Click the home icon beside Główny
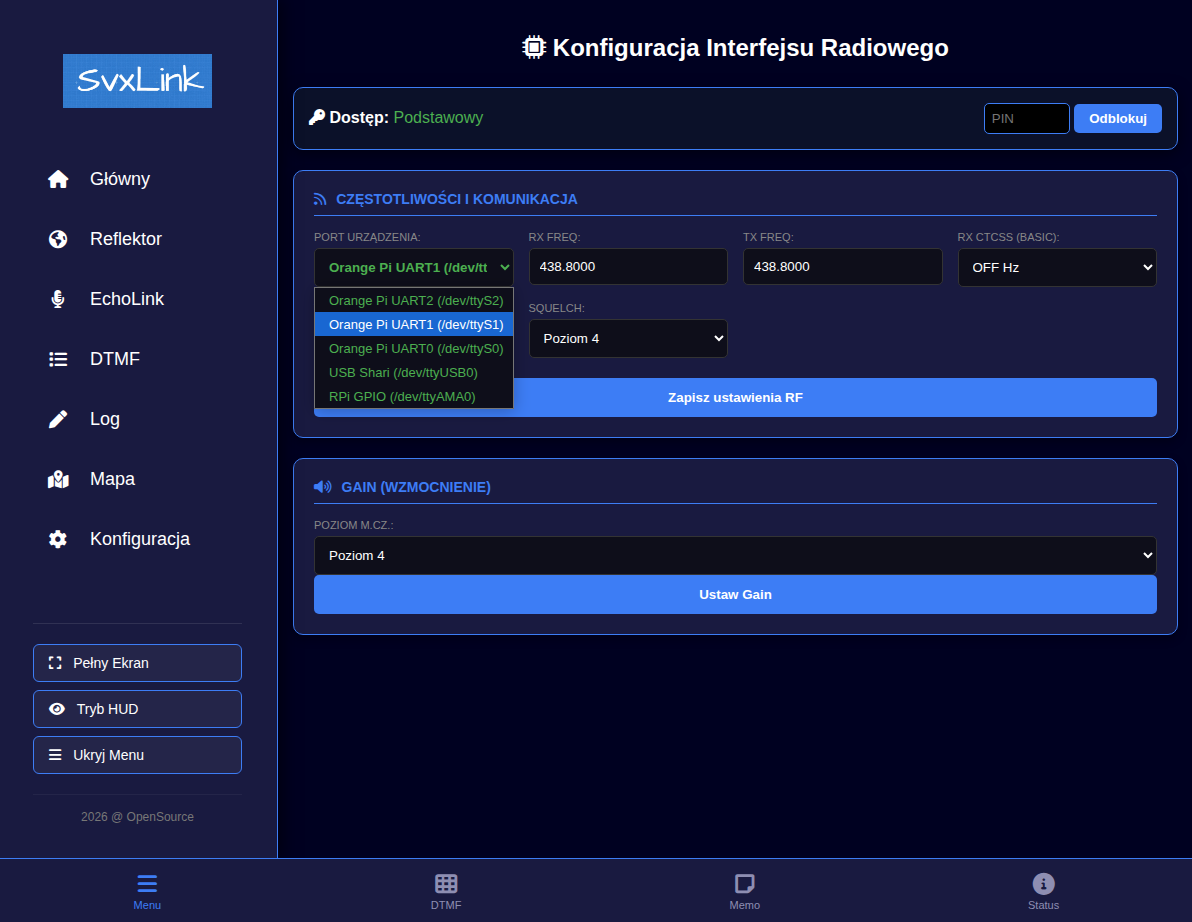1192x922 pixels. [x=58, y=179]
